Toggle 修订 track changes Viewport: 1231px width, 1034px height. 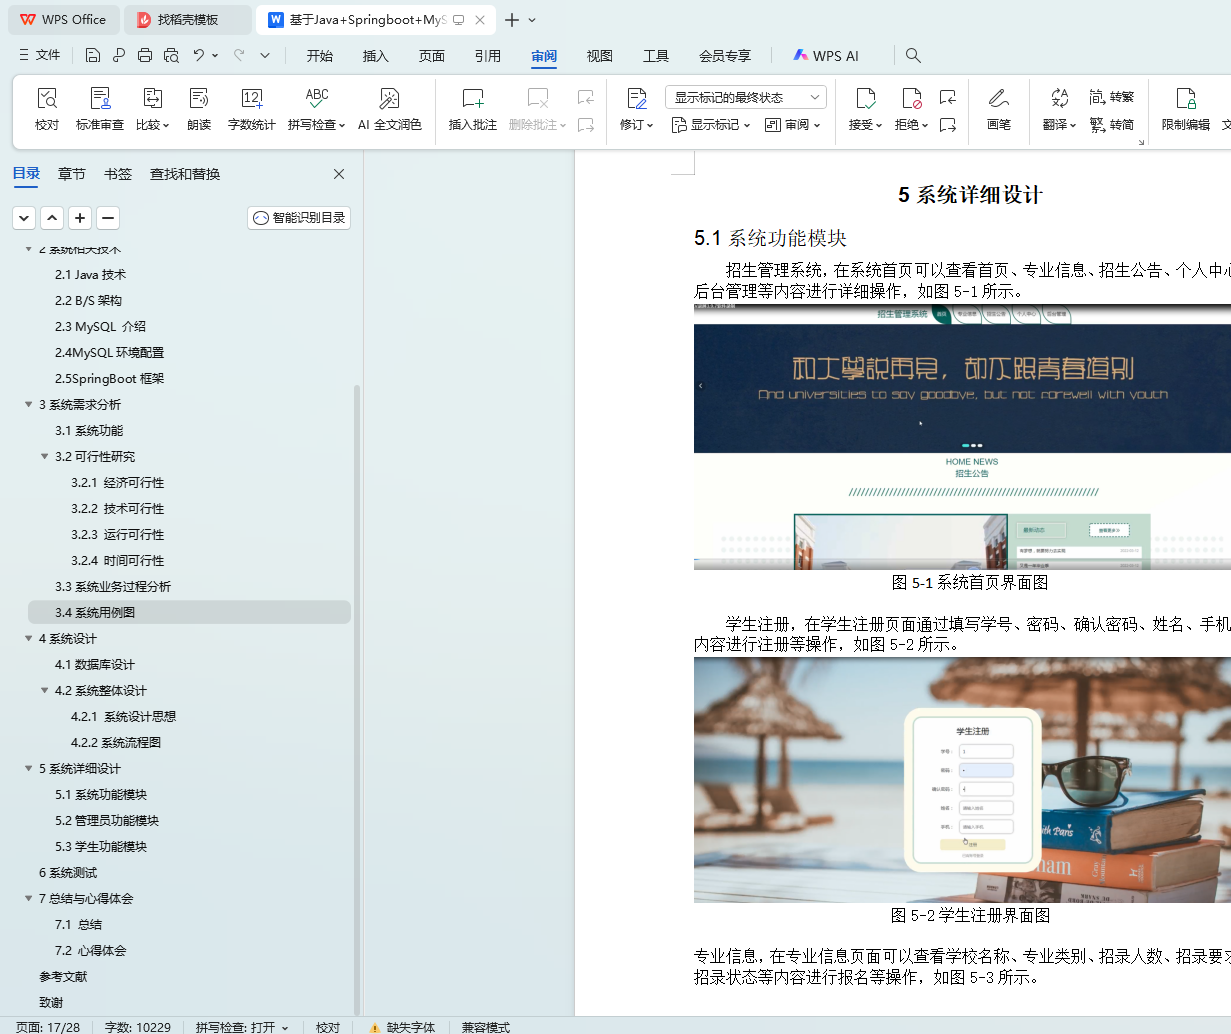636,109
